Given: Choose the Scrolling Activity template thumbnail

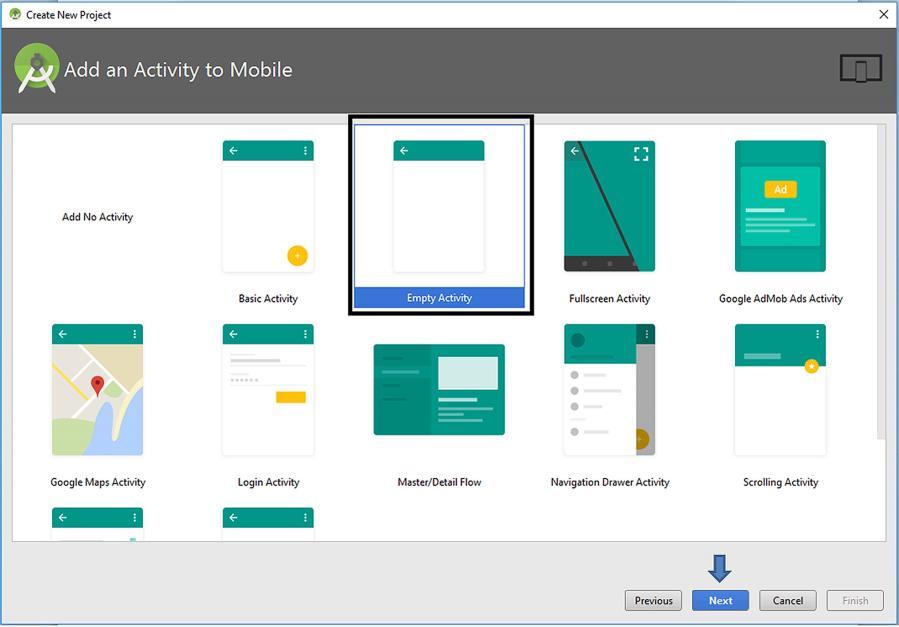Looking at the screenshot, I should (780, 390).
